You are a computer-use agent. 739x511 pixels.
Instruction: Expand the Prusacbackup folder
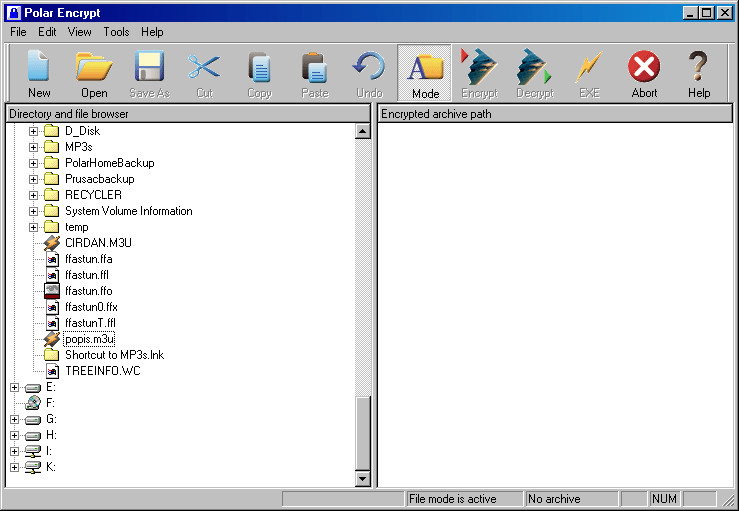coord(33,179)
